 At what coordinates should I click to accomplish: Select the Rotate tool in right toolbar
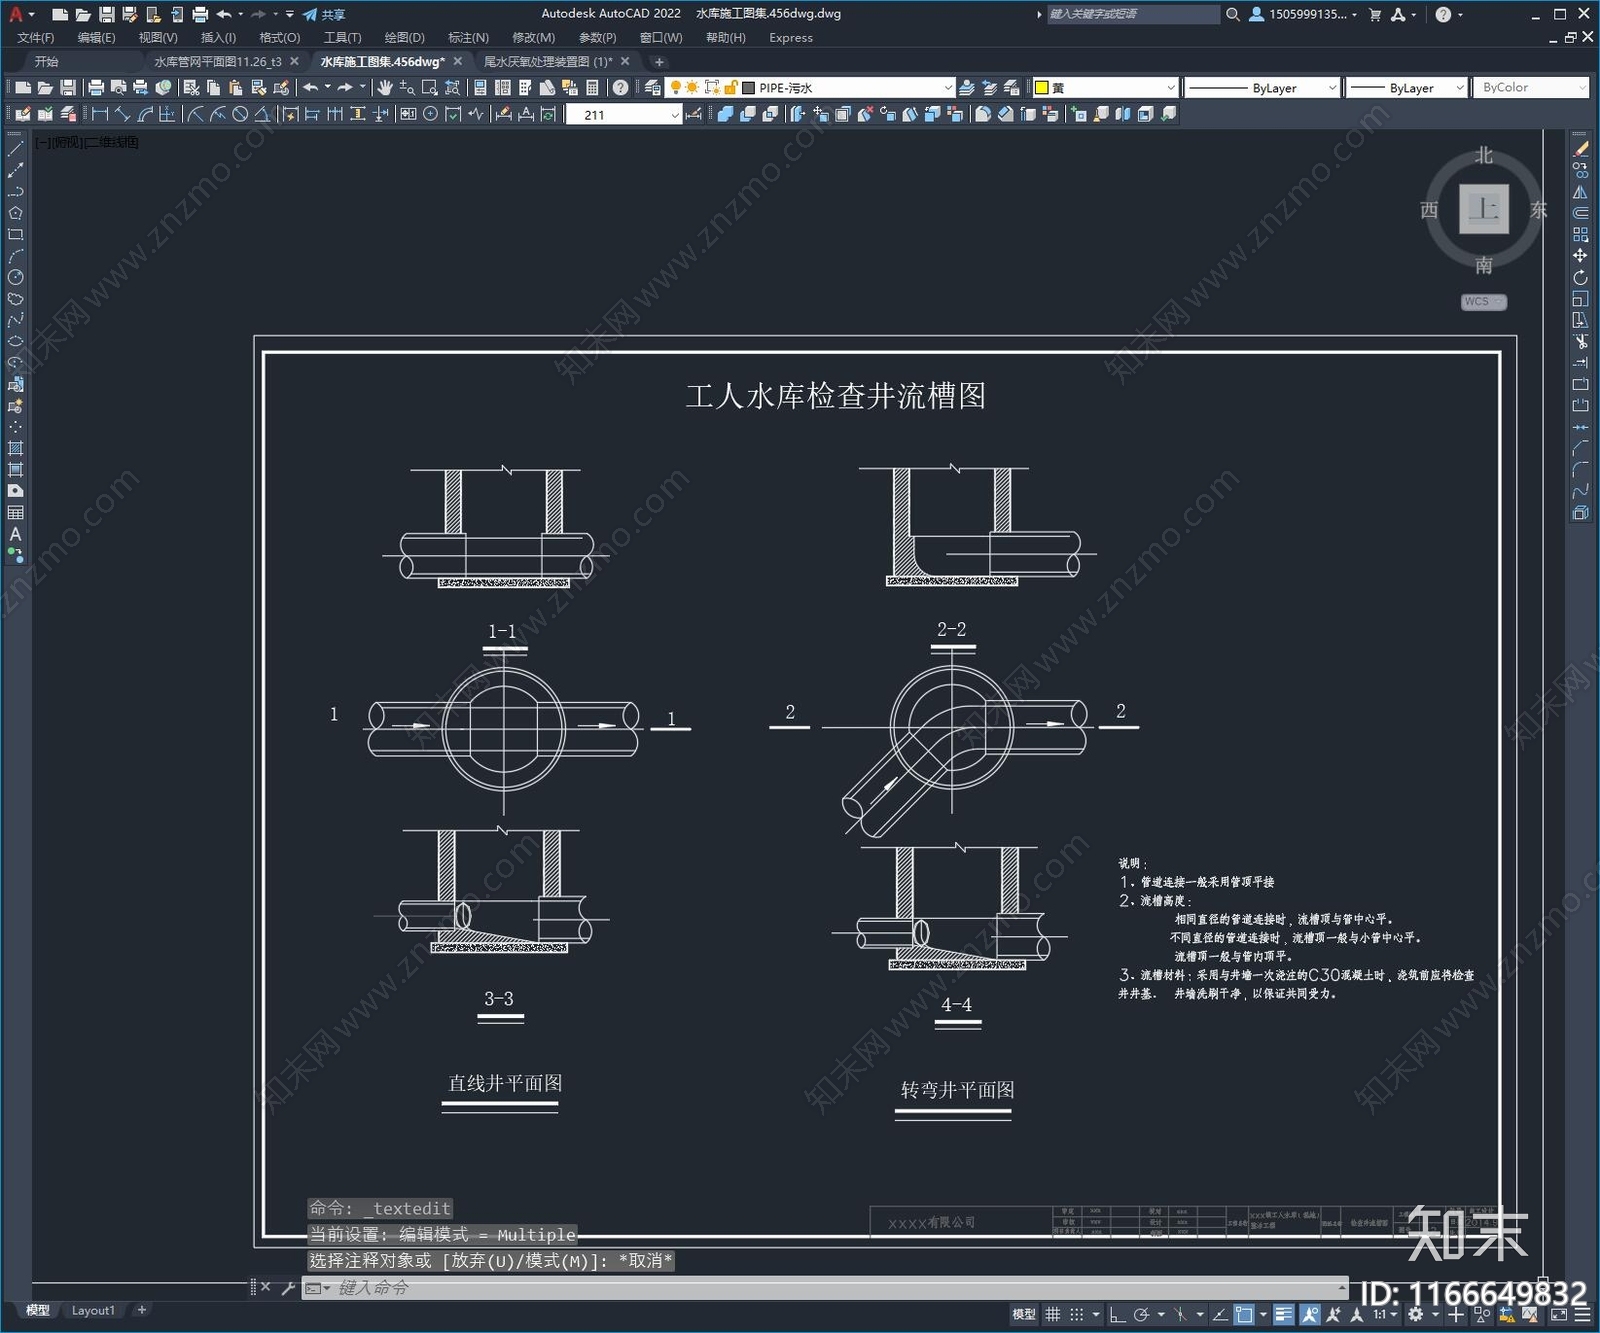pyautogui.click(x=1580, y=277)
